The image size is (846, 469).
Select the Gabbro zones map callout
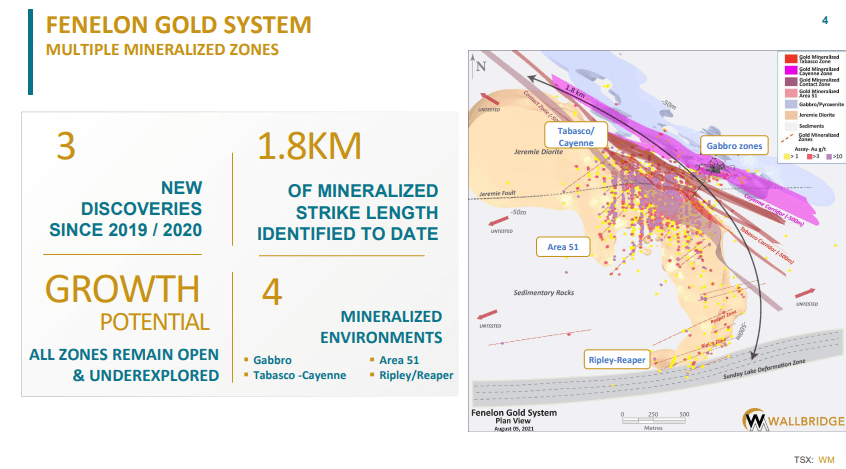pyautogui.click(x=734, y=146)
